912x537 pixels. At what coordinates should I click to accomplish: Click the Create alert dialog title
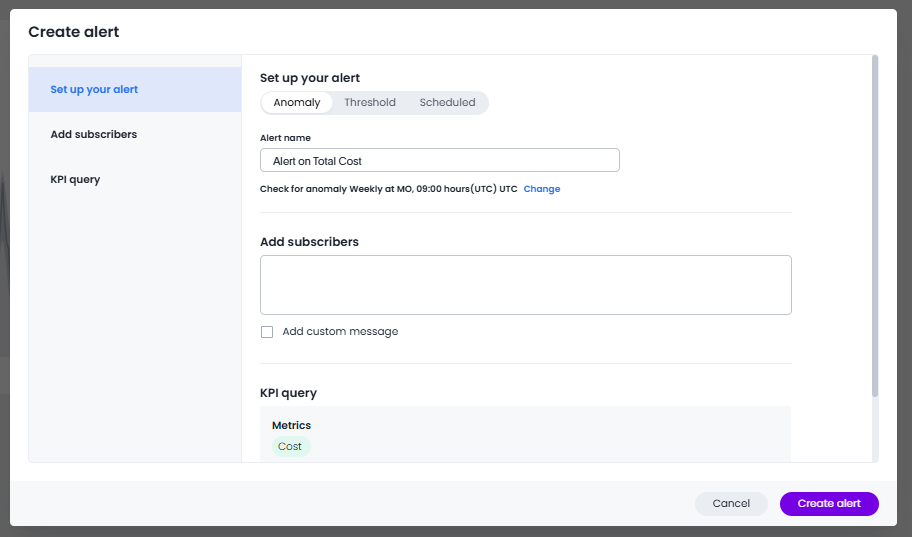tap(74, 32)
